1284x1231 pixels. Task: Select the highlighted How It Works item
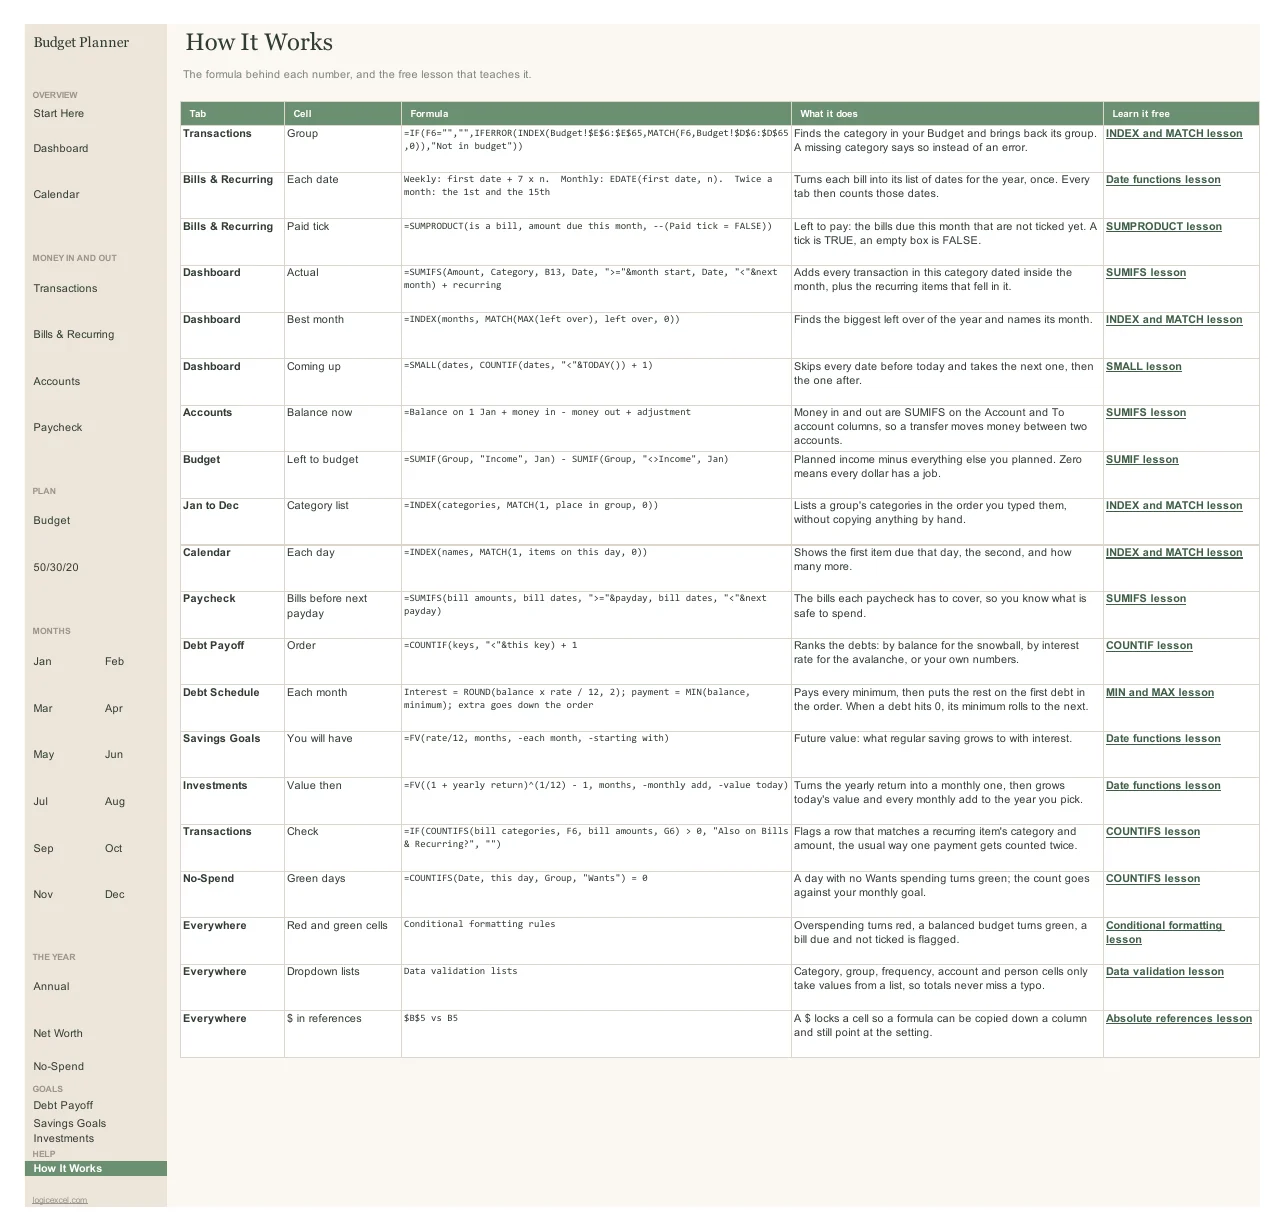click(96, 1169)
